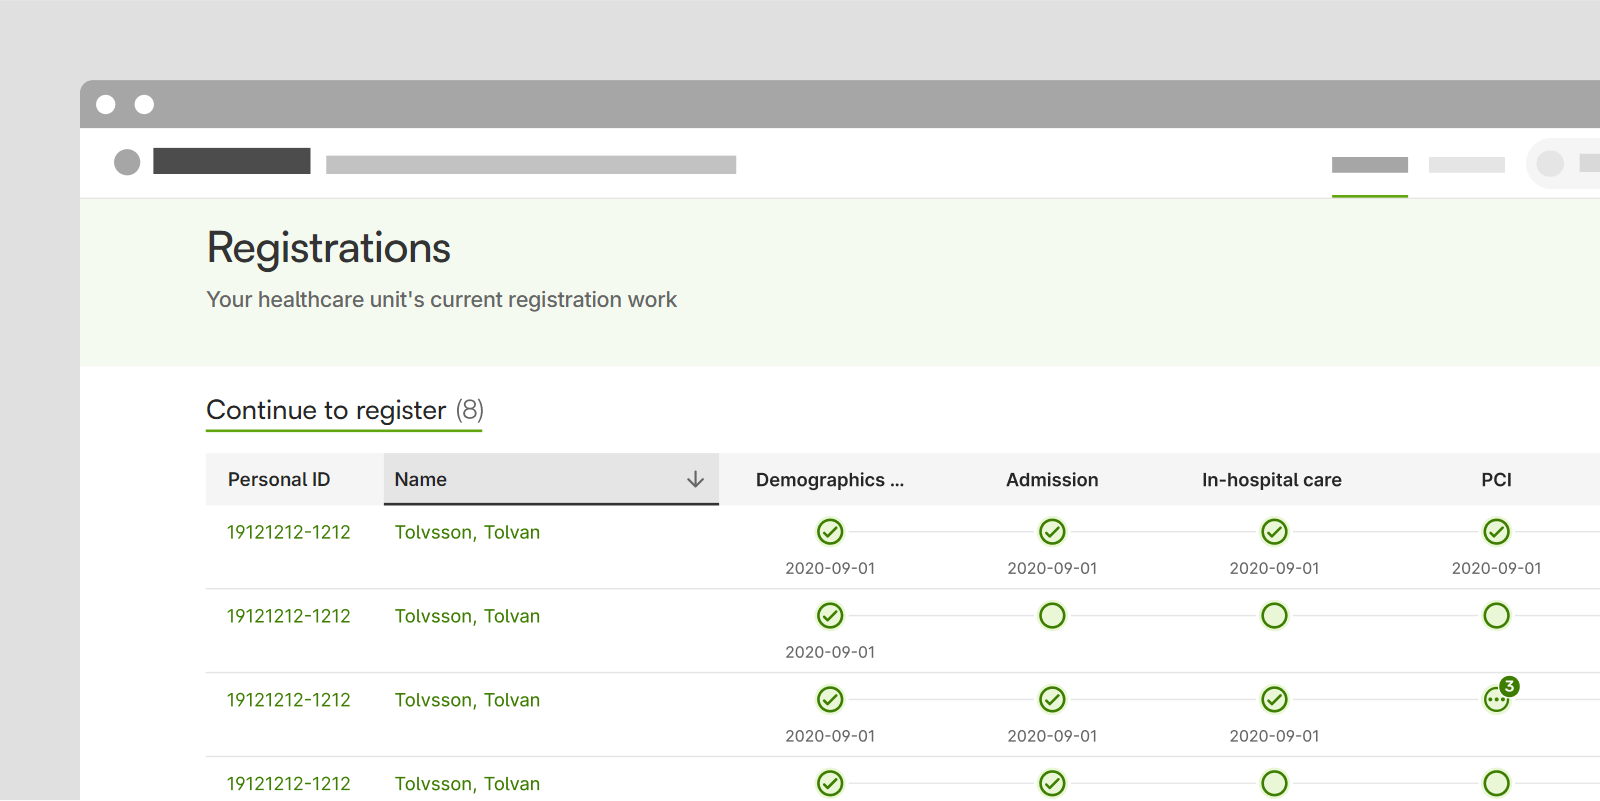This screenshot has width=1600, height=801.
Task: Open the active underlined header navigation tab
Action: [1370, 165]
